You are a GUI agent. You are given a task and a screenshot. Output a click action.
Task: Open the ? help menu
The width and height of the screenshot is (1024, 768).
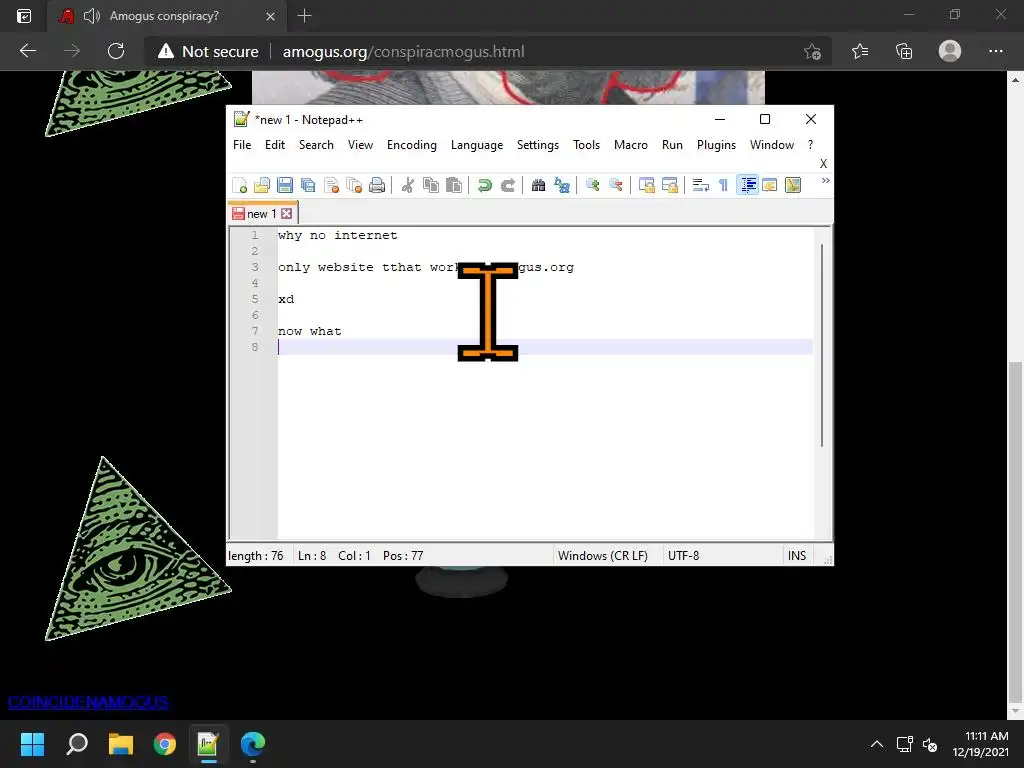810,145
